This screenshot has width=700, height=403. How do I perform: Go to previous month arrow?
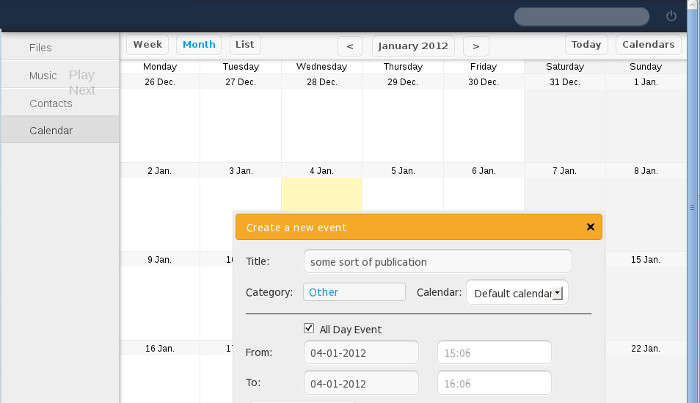(x=349, y=46)
